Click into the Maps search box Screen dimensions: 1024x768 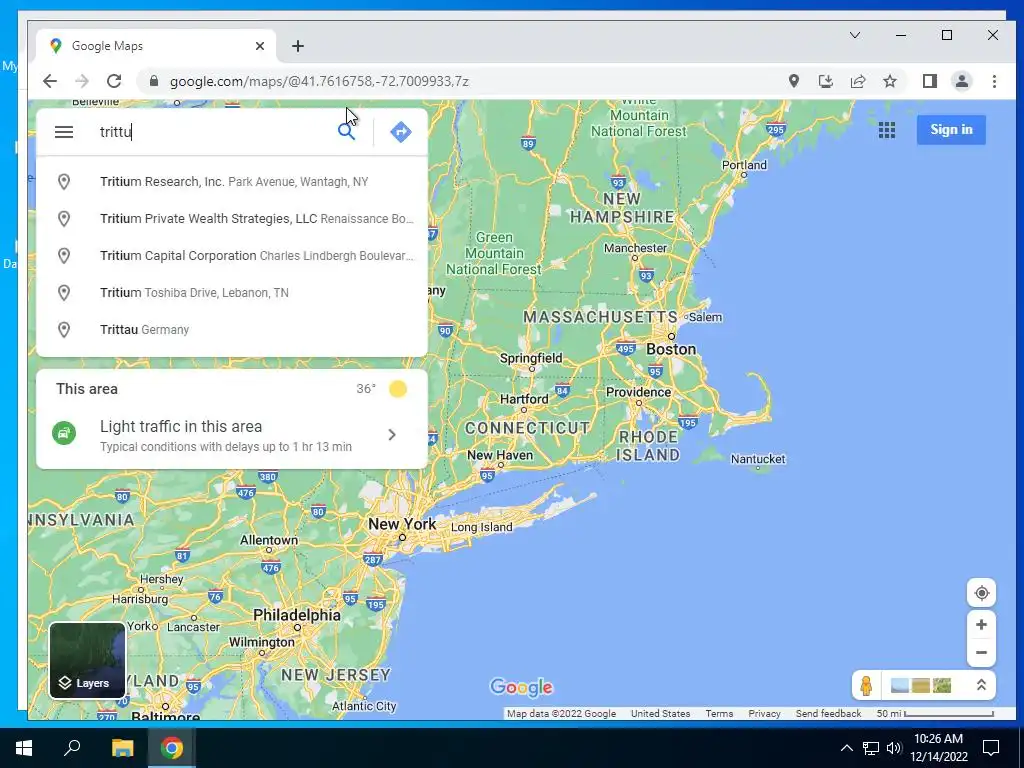click(x=212, y=132)
